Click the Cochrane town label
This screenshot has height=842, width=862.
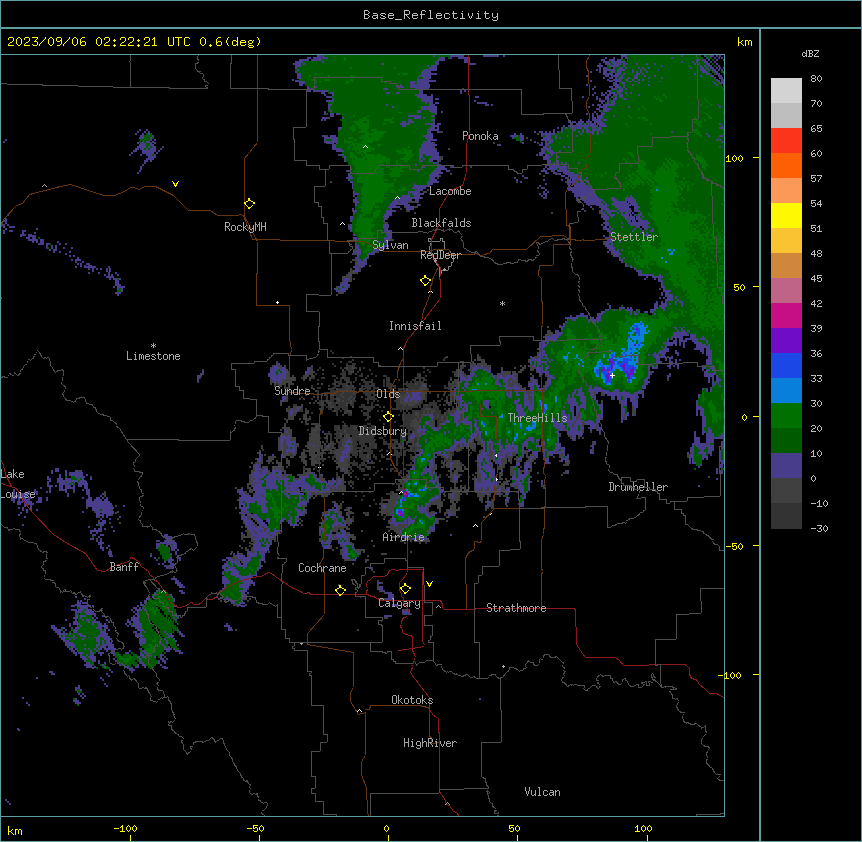[322, 568]
